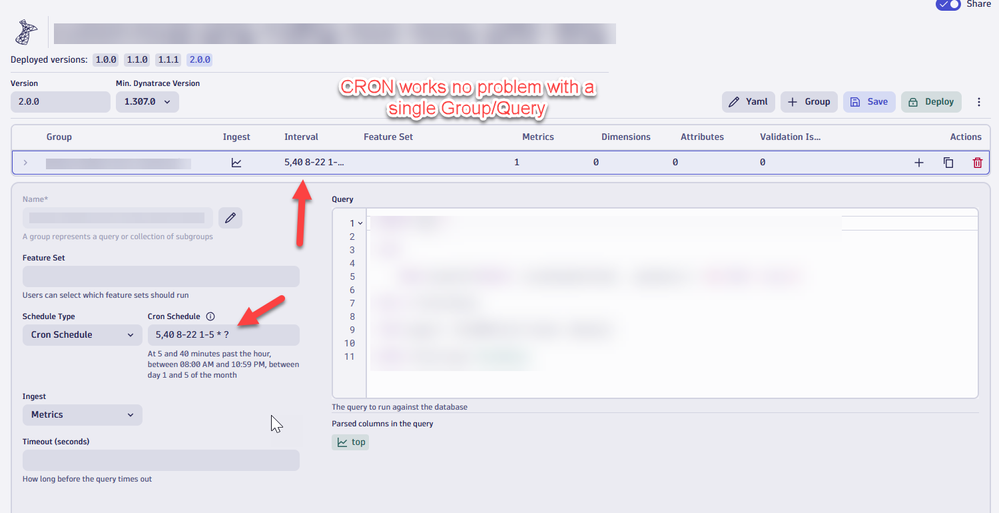This screenshot has width=999, height=513.
Task: Select deployed version 1.0.0
Action: coord(106,60)
